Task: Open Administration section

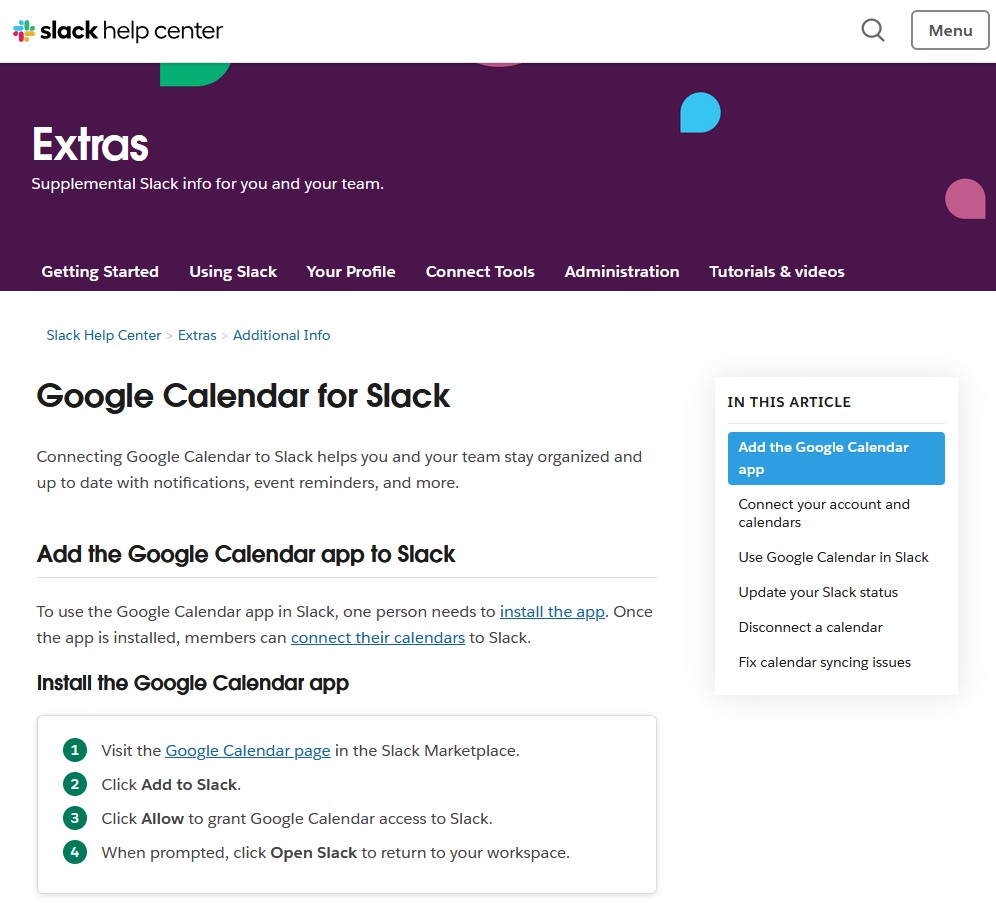Action: coord(621,272)
